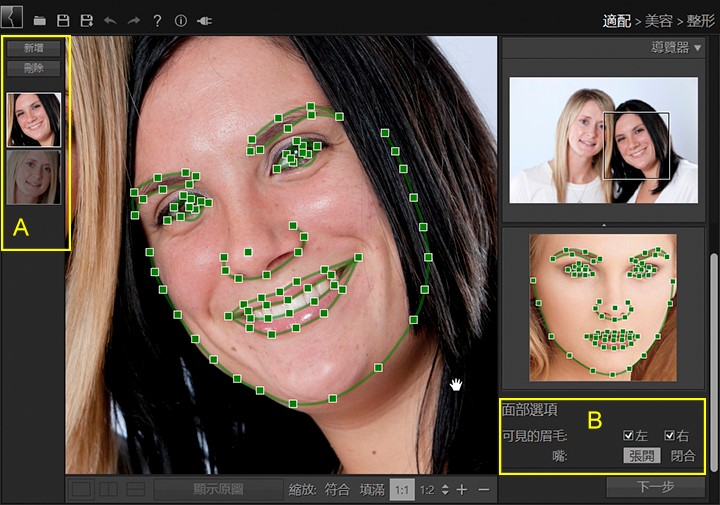This screenshot has width=720, height=505.
Task: Select the blonde woman face thumbnail
Action: (x=34, y=177)
